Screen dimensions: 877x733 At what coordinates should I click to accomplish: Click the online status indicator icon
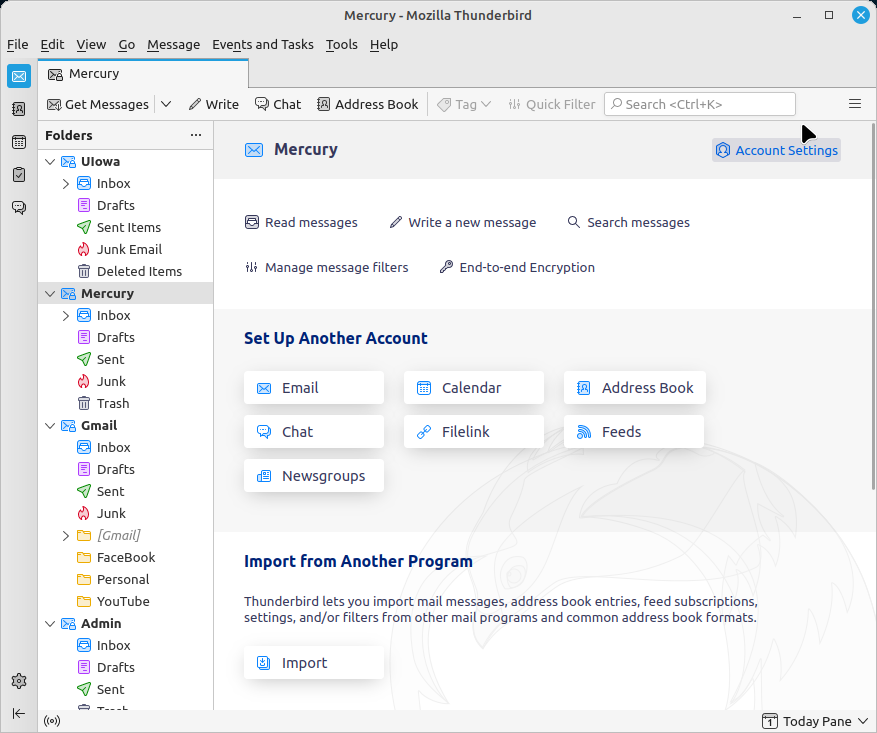(52, 721)
